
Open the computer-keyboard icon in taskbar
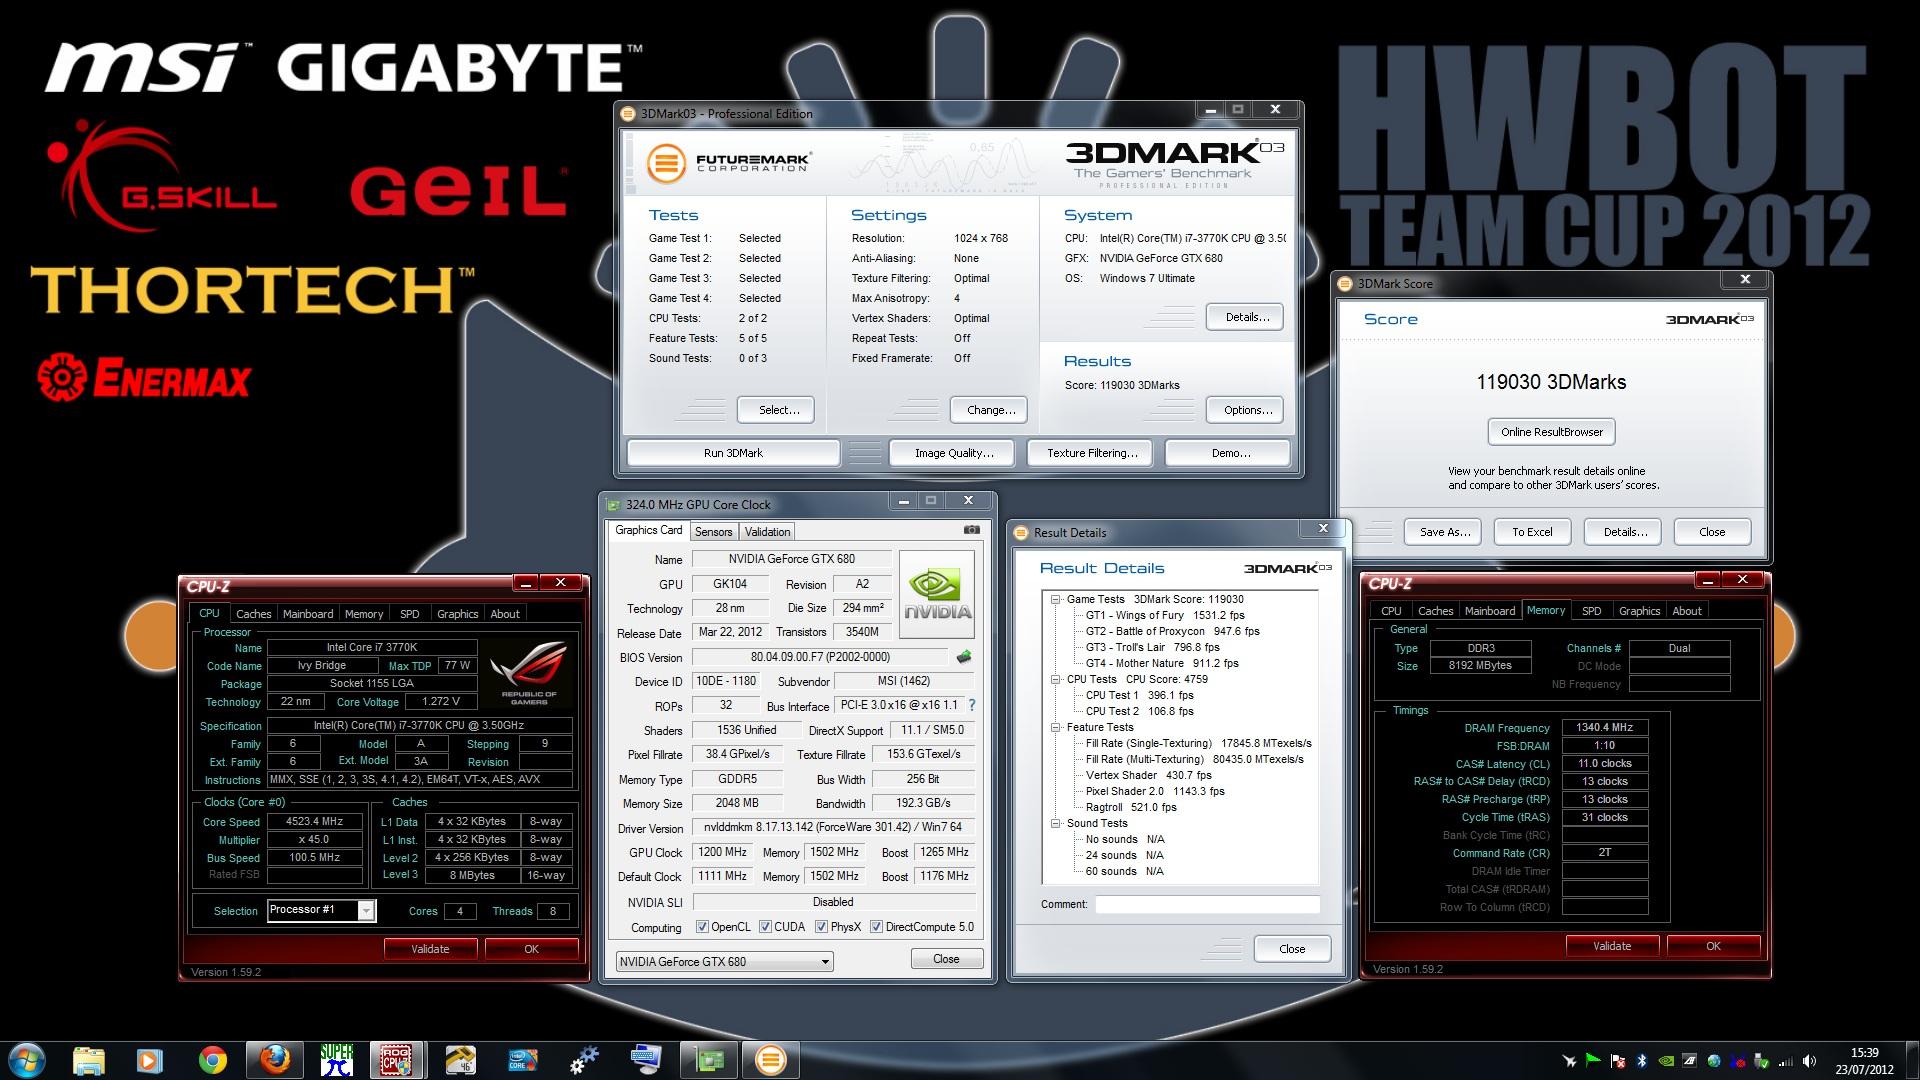coord(647,1060)
